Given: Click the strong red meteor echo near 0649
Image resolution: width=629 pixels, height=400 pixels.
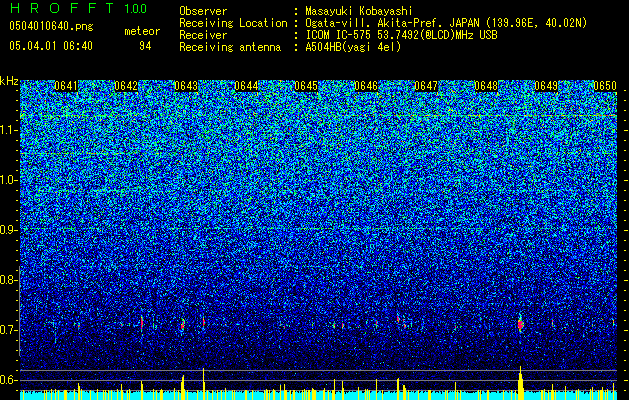Looking at the screenshot, I should [x=520, y=324].
